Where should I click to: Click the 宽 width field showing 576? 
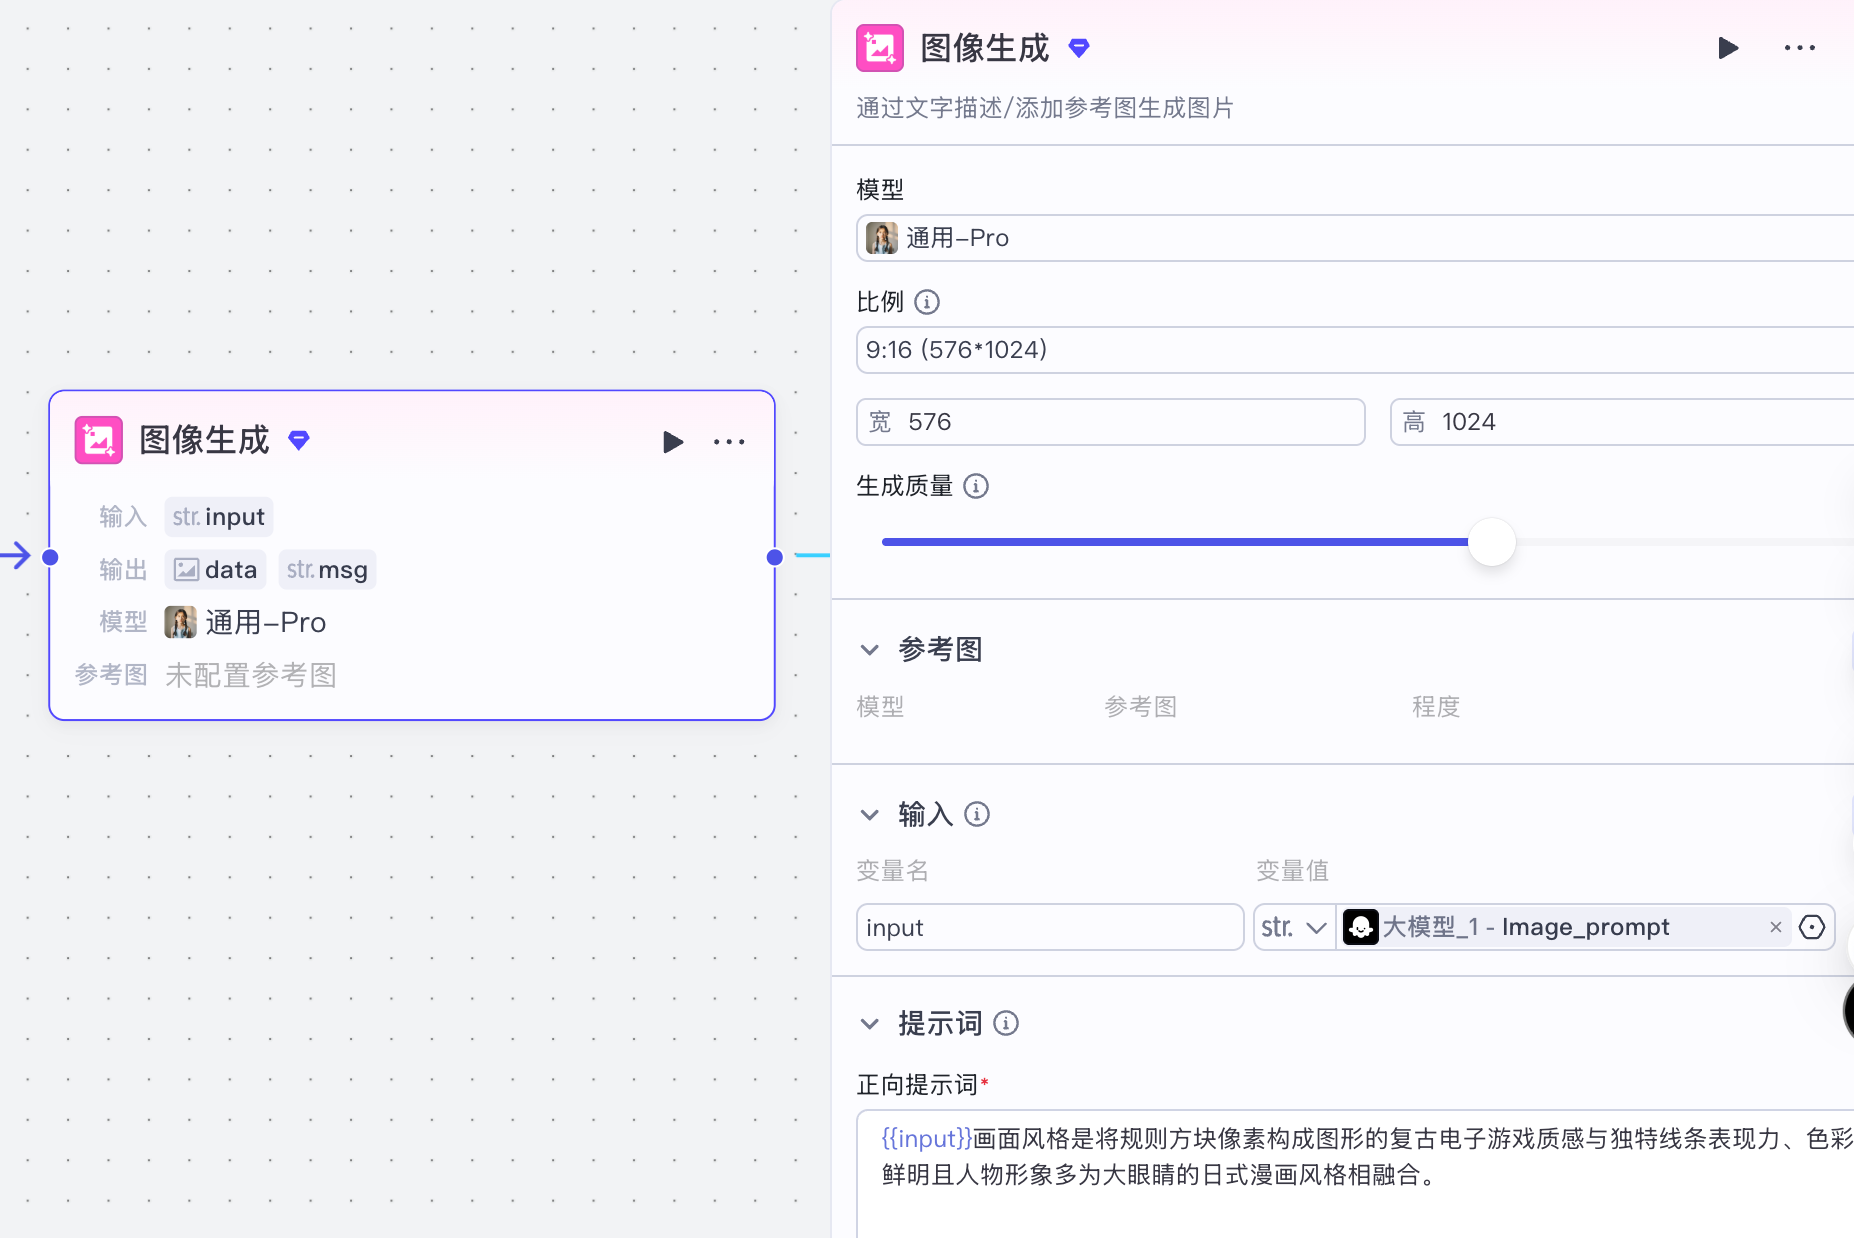point(1110,422)
